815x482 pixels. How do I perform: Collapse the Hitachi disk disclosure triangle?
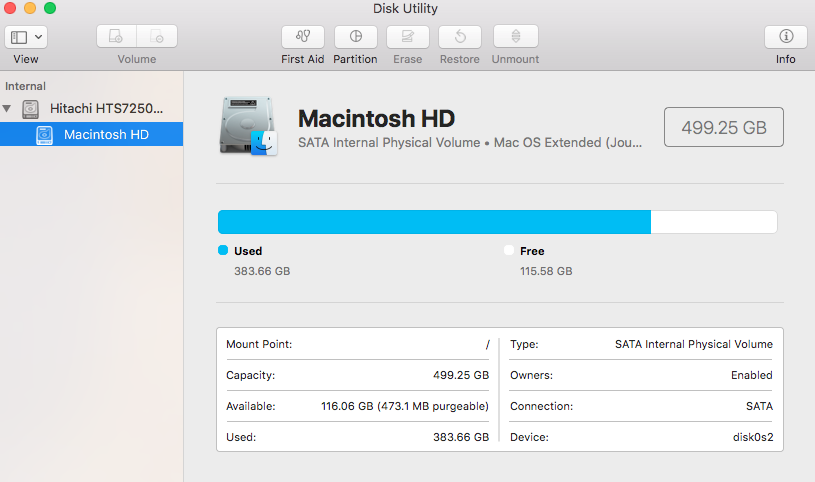coord(7,109)
